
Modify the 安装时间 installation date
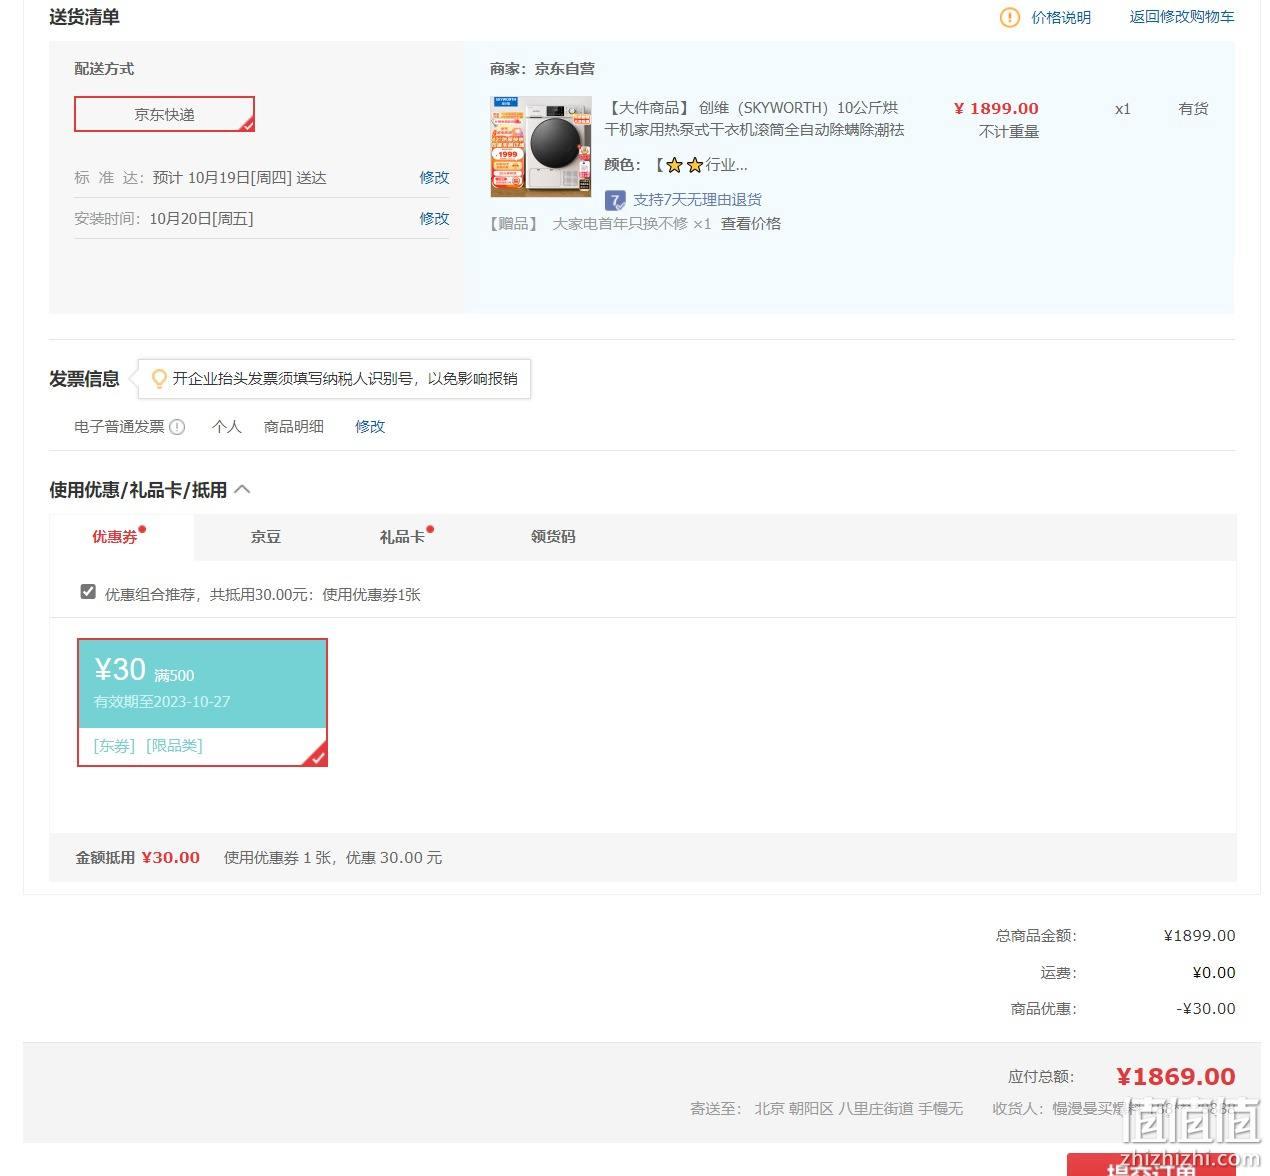[434, 218]
